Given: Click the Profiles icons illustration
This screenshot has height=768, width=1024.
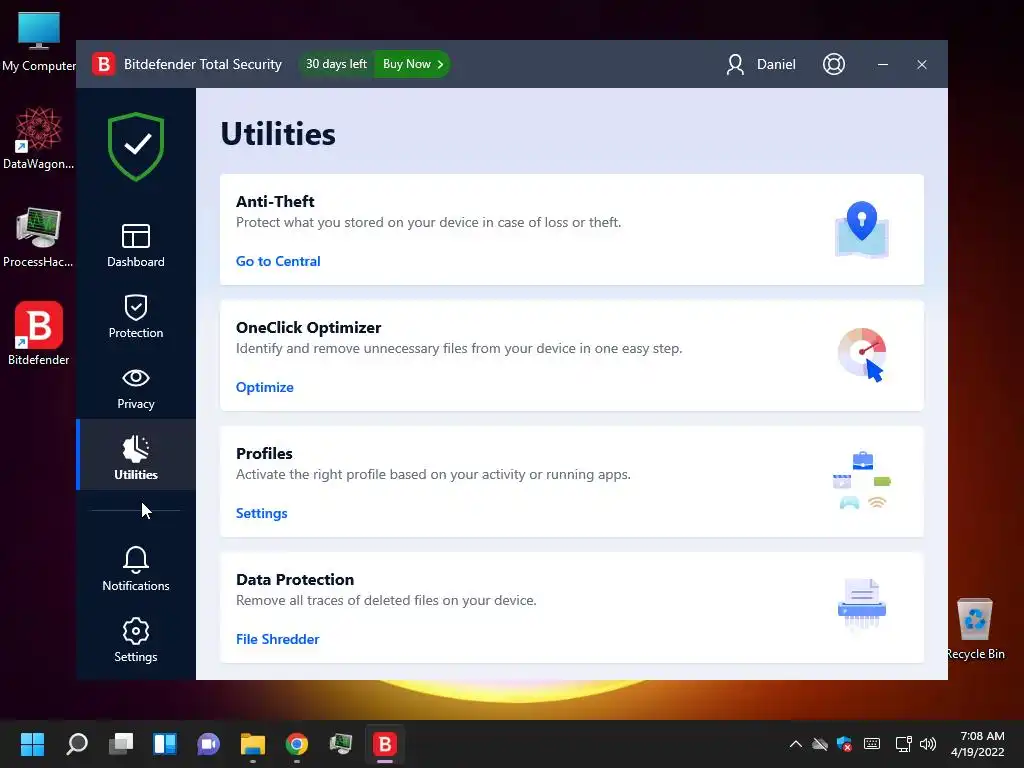Looking at the screenshot, I should [862, 481].
